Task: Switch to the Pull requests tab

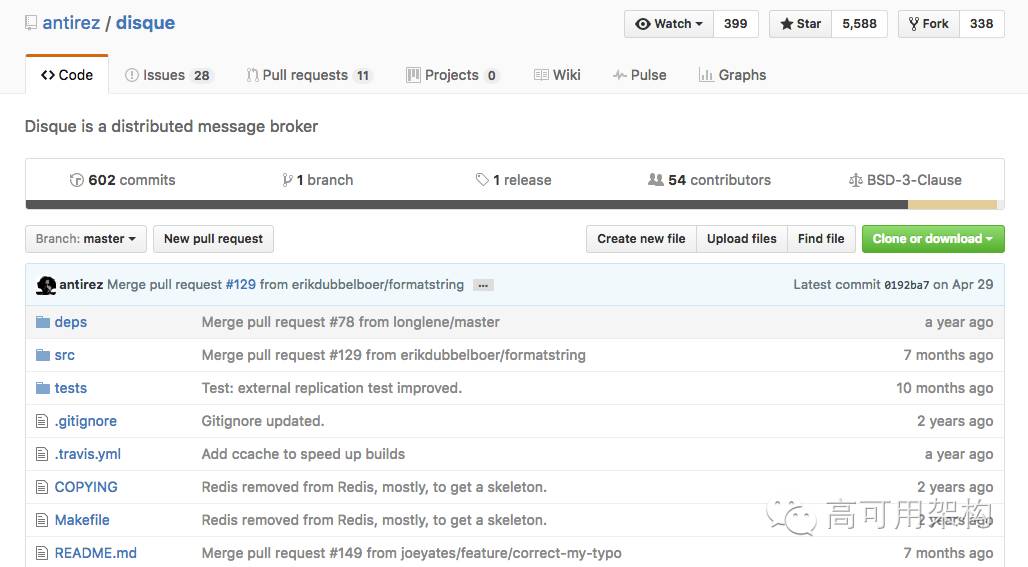Action: click(309, 75)
